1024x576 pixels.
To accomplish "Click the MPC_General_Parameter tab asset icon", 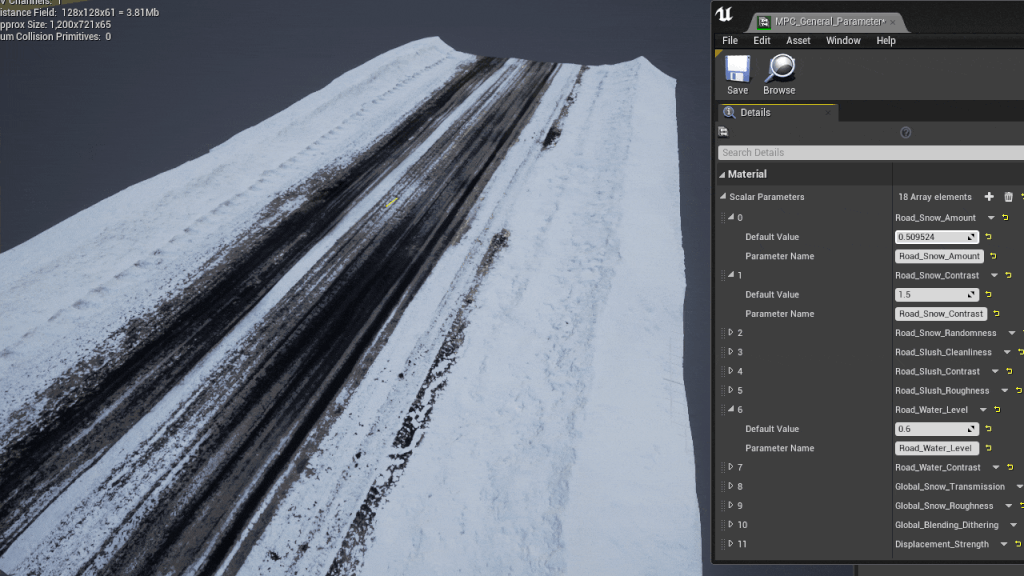I will coord(763,22).
